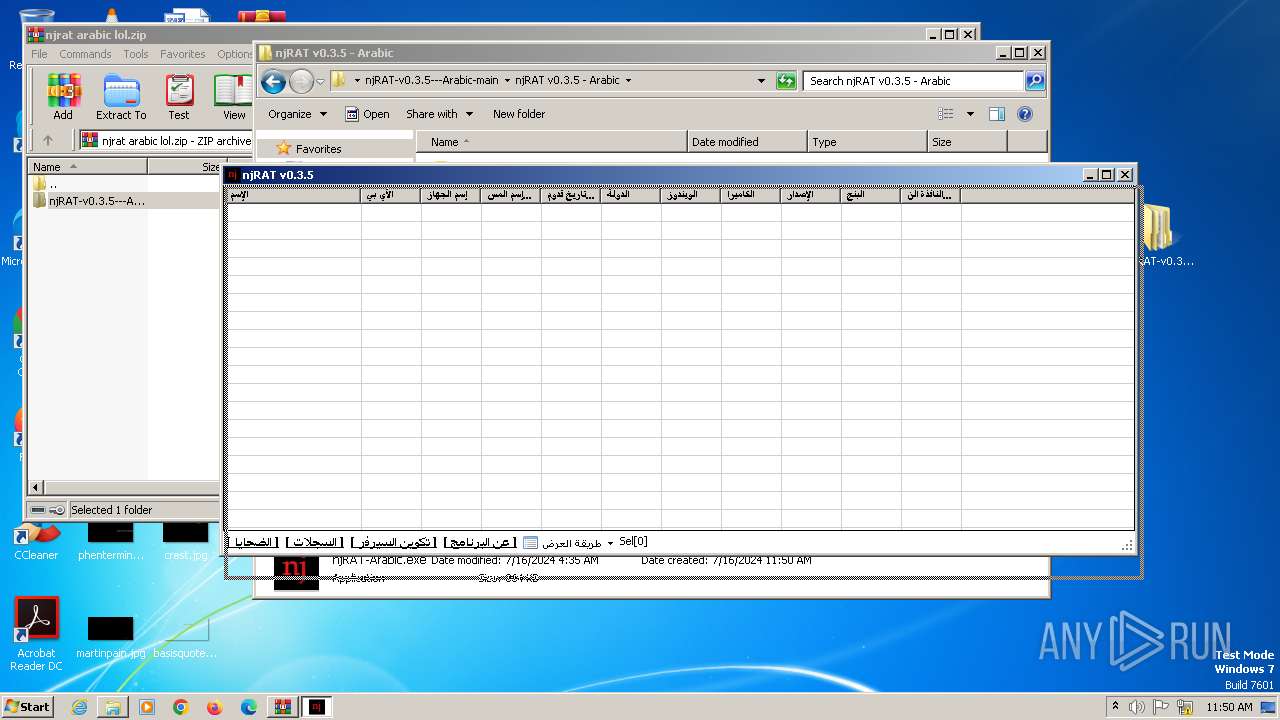Sort WinRAR list by Size column

pyautogui.click(x=184, y=167)
